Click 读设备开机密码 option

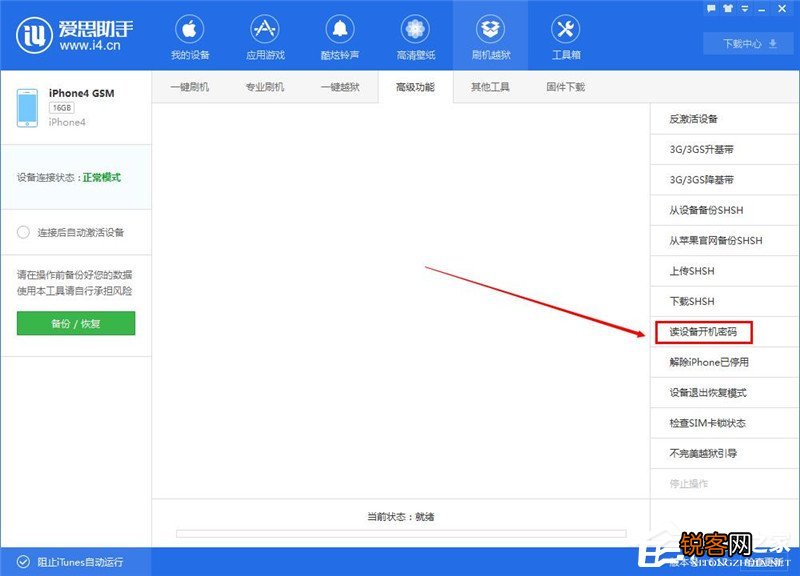[x=724, y=332]
